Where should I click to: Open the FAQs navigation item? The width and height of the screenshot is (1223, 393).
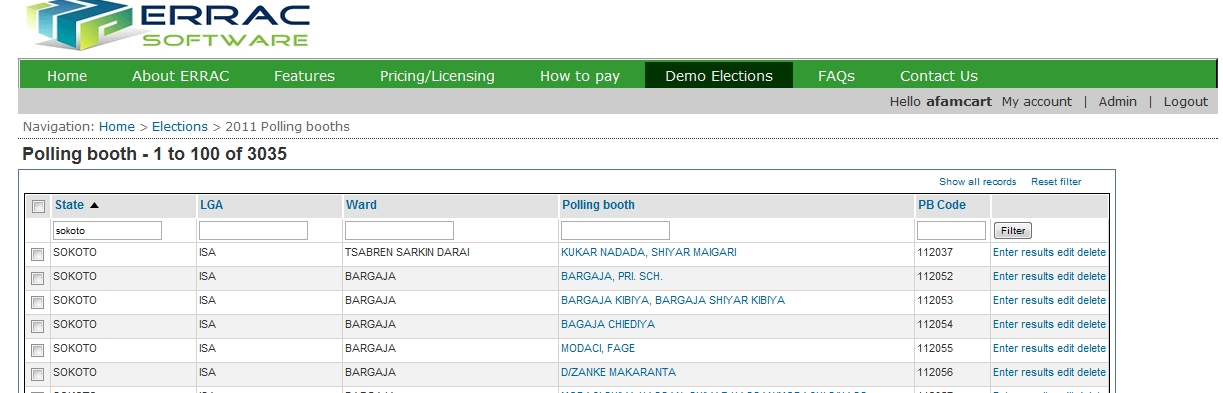coord(836,75)
